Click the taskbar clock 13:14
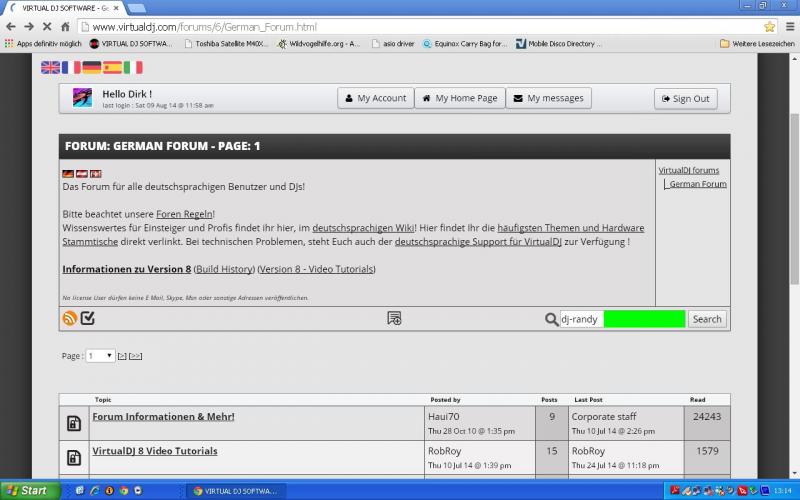 tap(783, 491)
